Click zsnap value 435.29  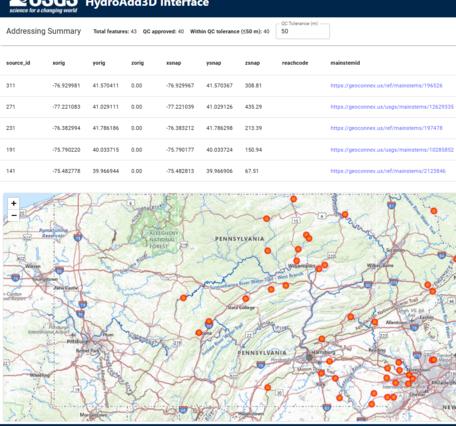point(253,107)
